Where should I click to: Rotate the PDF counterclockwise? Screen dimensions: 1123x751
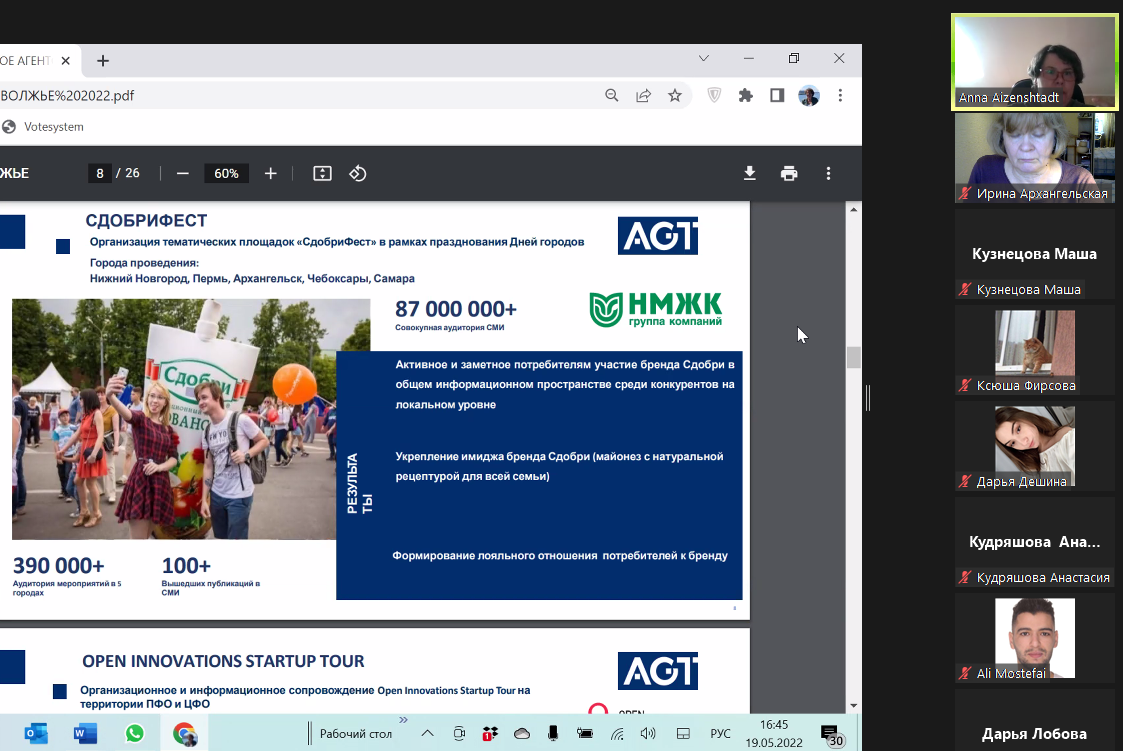click(357, 173)
